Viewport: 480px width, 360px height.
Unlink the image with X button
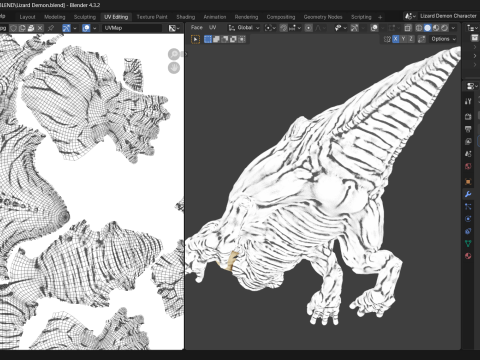(x=40, y=28)
